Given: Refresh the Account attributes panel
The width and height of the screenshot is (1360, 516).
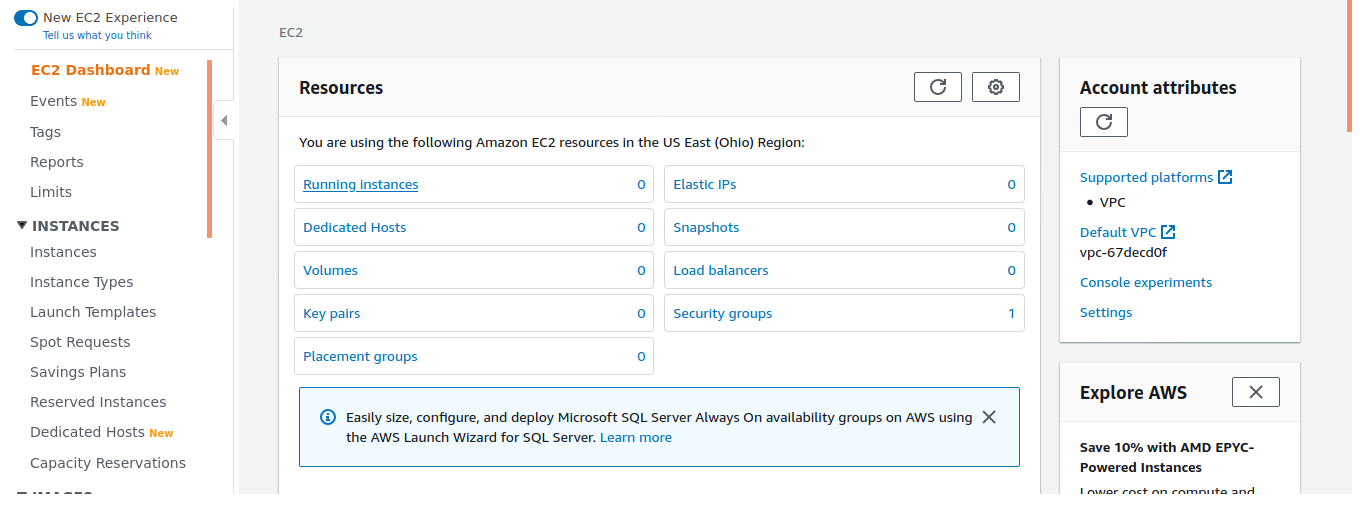Looking at the screenshot, I should [1104, 122].
